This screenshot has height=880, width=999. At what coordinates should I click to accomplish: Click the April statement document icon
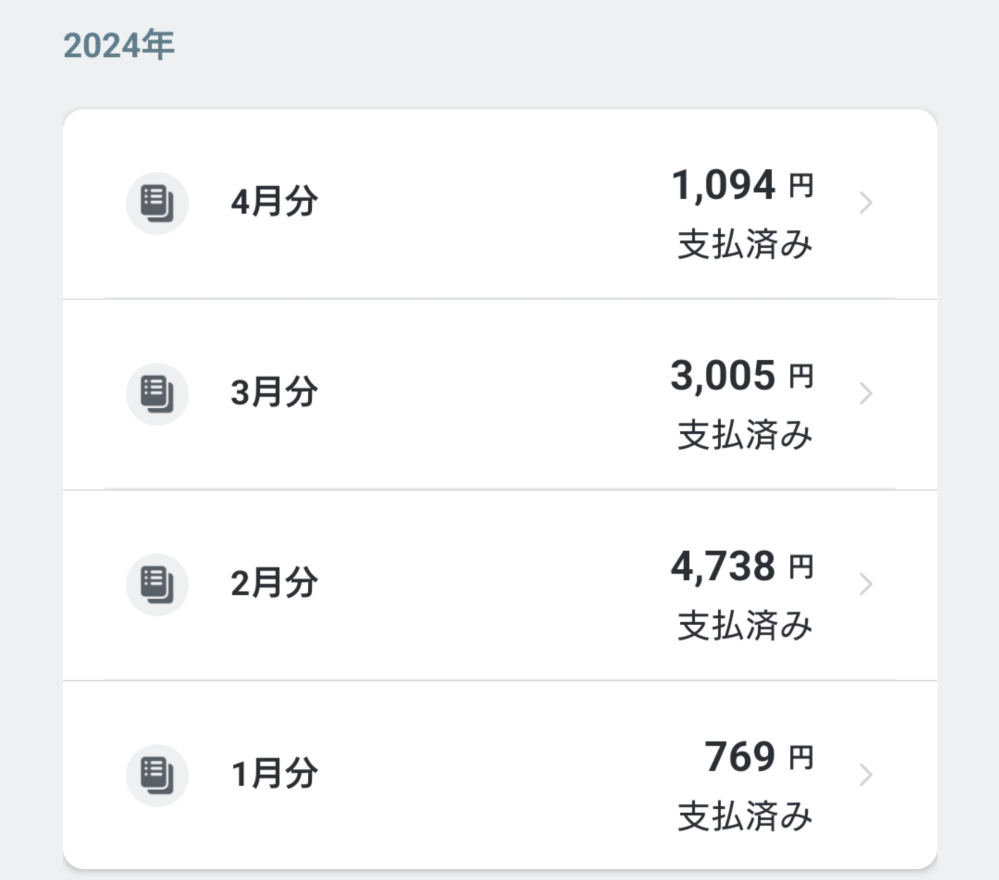pos(157,203)
